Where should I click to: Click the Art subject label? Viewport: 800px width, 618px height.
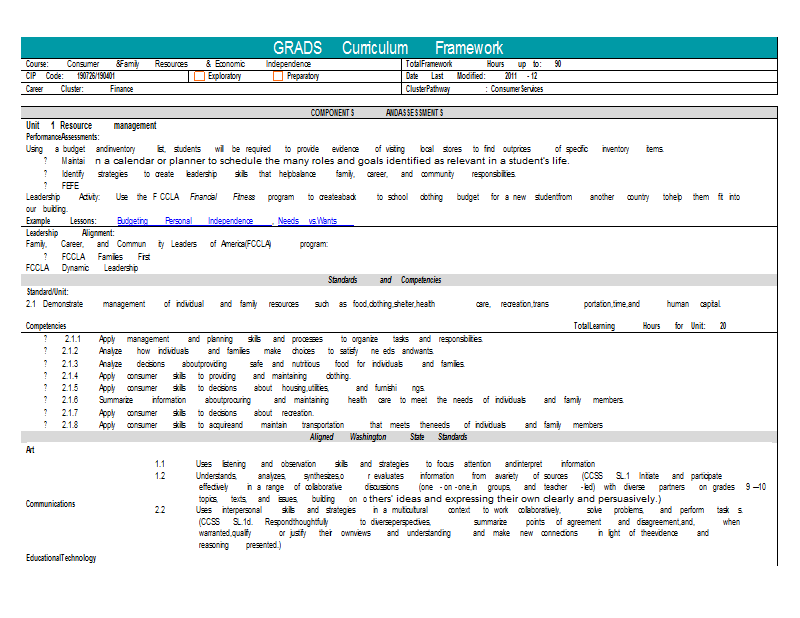point(30,450)
